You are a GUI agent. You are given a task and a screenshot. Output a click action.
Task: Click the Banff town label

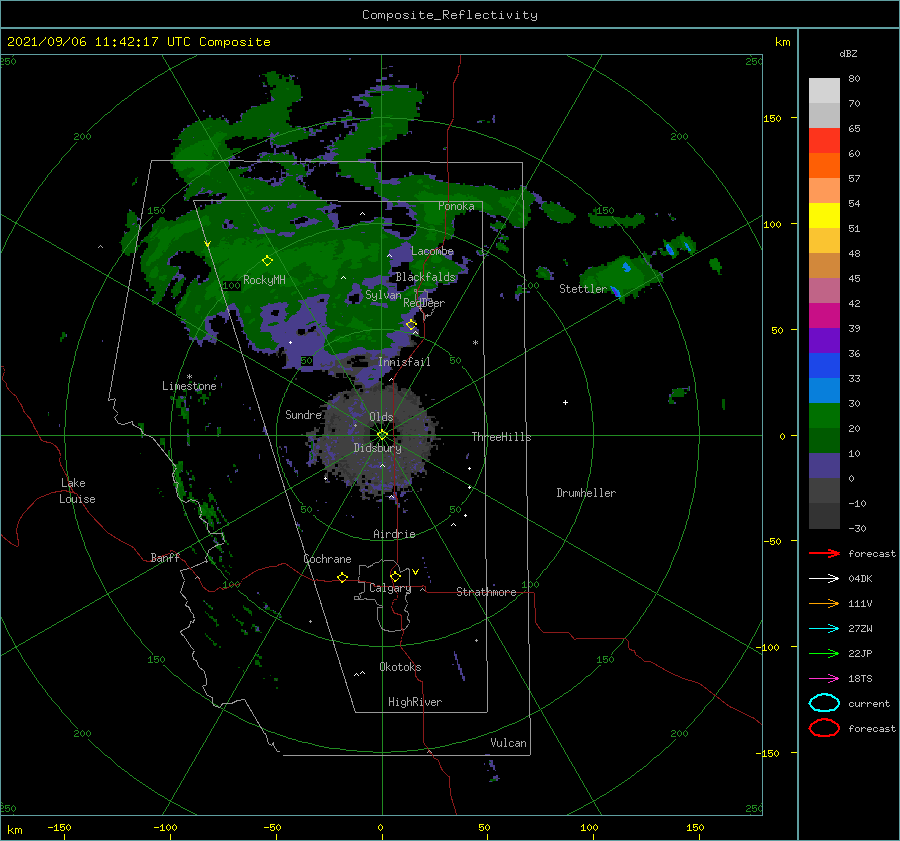tap(165, 557)
